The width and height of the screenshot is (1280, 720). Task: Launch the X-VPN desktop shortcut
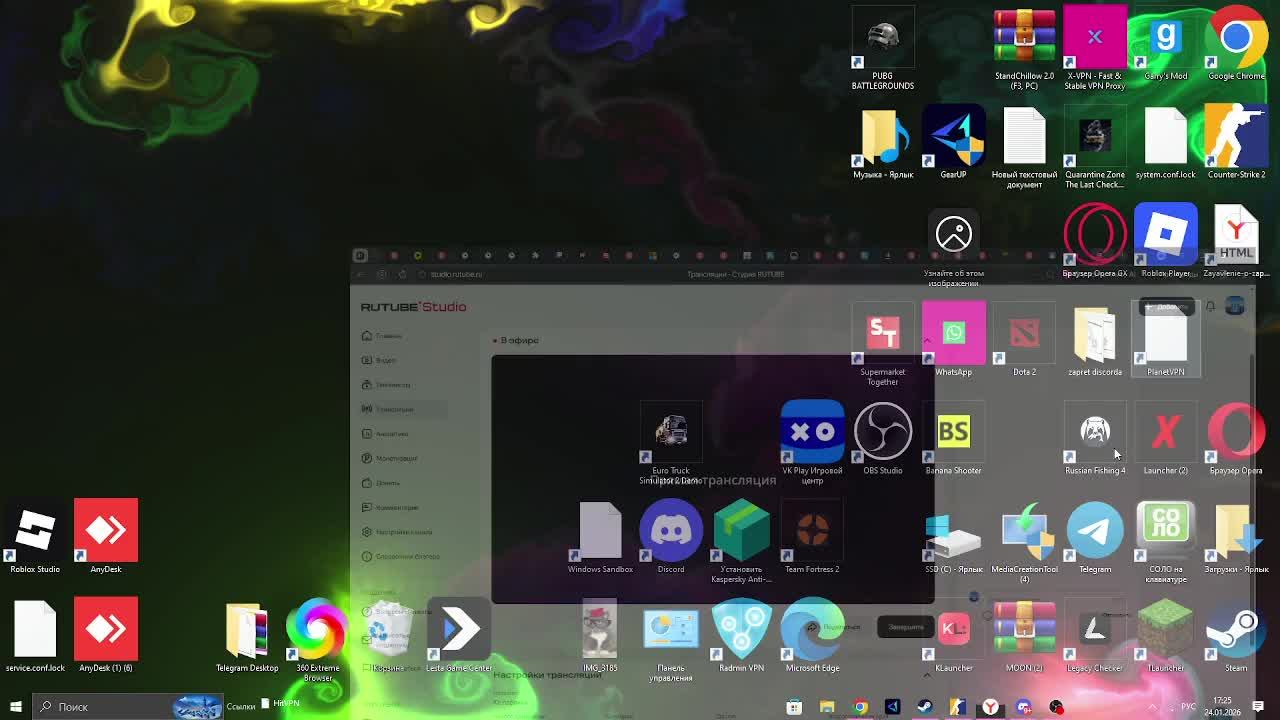tap(1095, 38)
